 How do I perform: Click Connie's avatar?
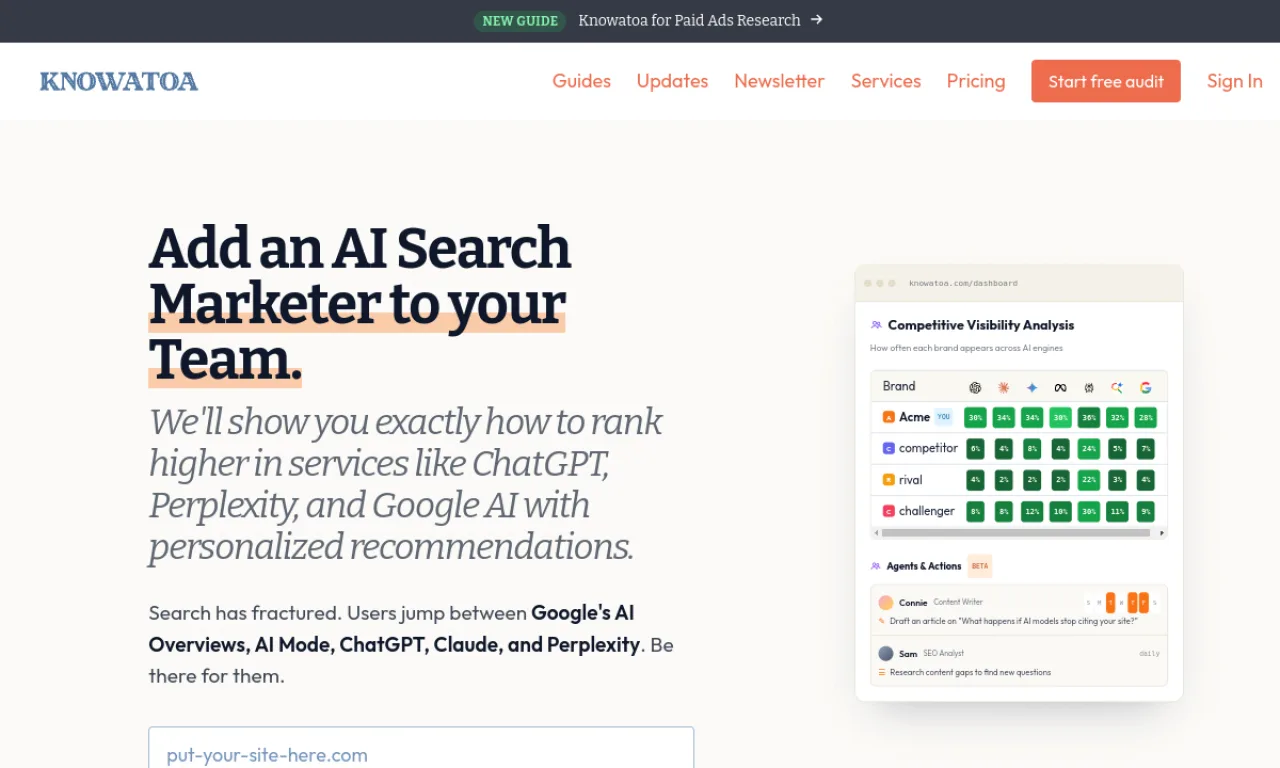[886, 603]
